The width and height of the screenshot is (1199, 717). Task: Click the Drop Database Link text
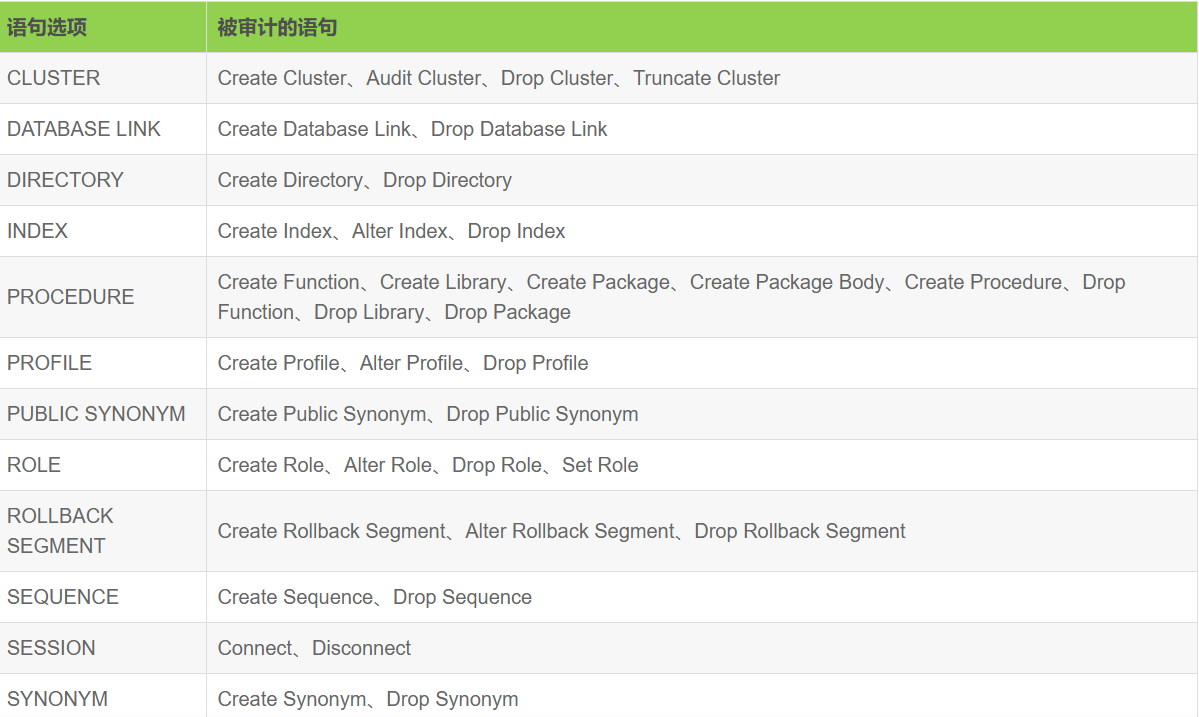click(x=519, y=129)
